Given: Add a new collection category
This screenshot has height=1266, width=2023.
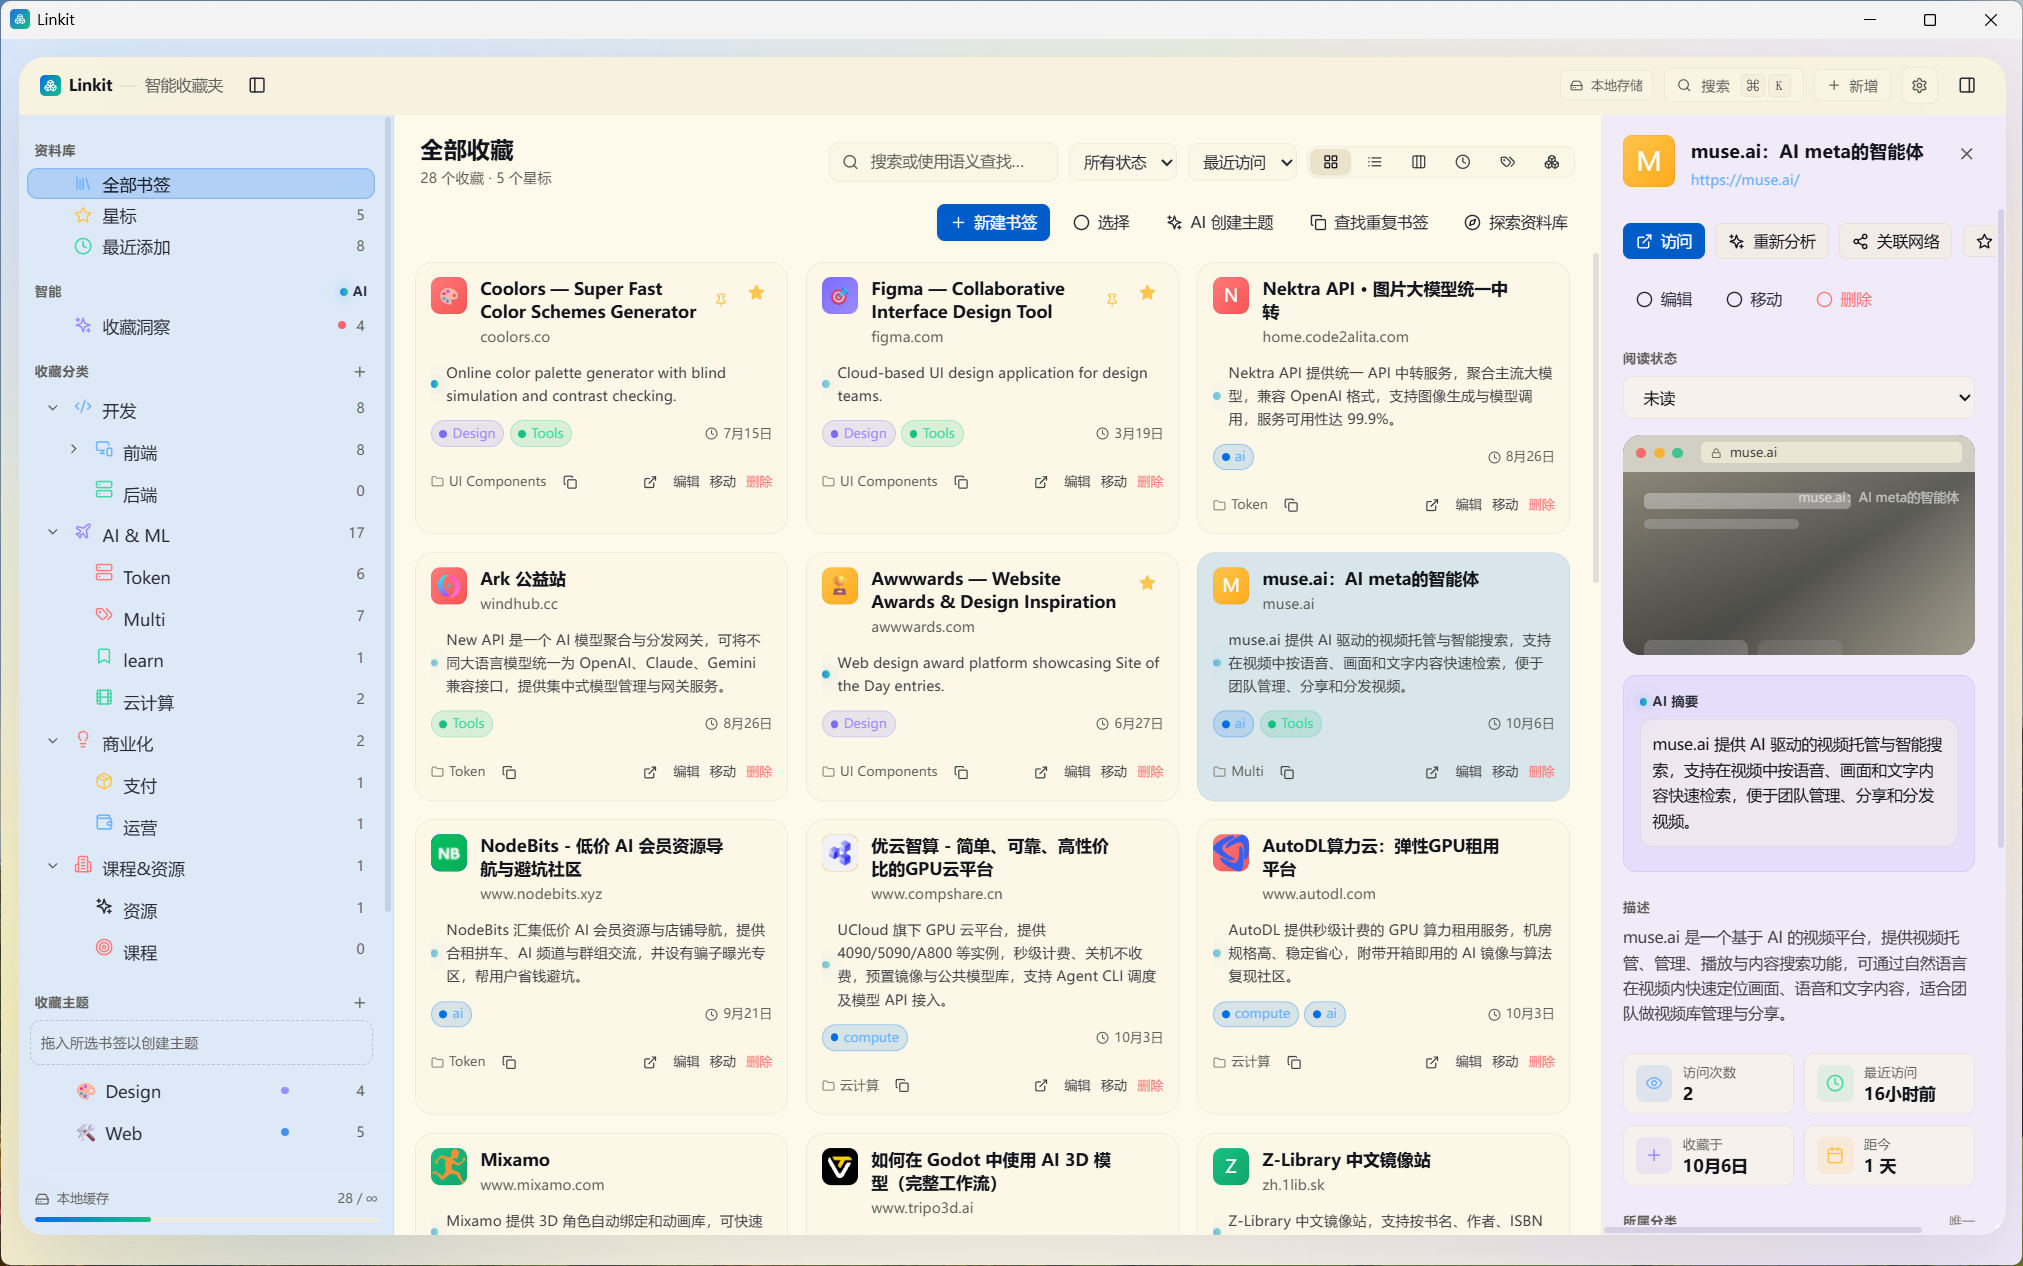Looking at the screenshot, I should coord(359,372).
